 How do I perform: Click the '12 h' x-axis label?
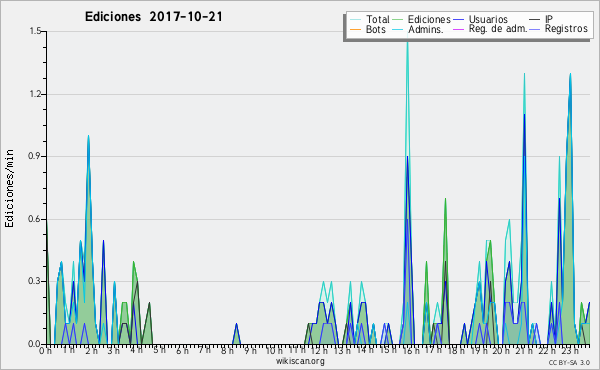(x=319, y=350)
